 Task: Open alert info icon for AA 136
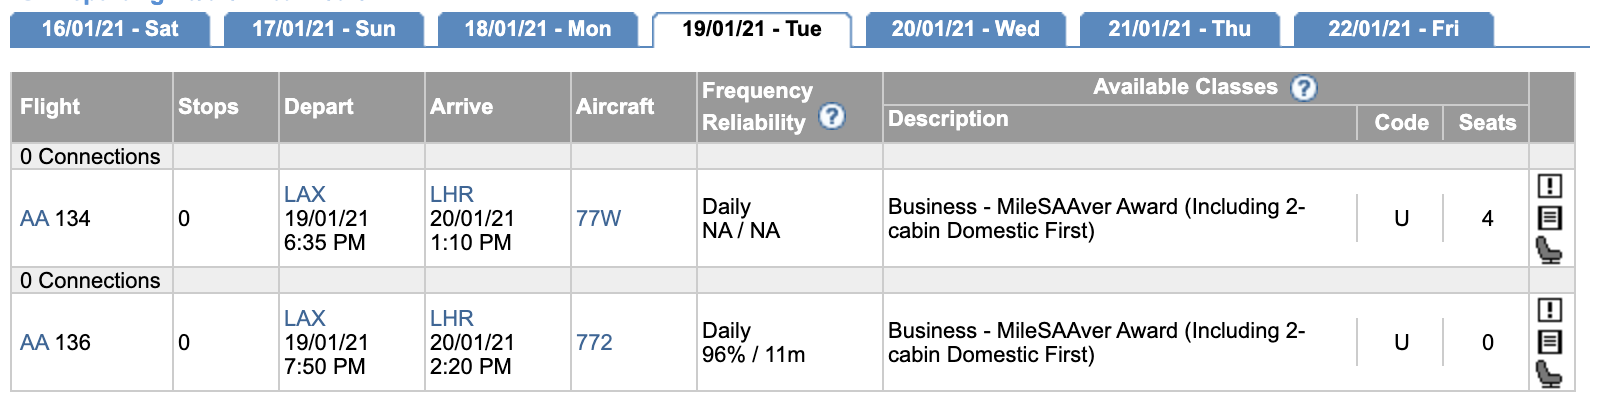tap(1549, 310)
